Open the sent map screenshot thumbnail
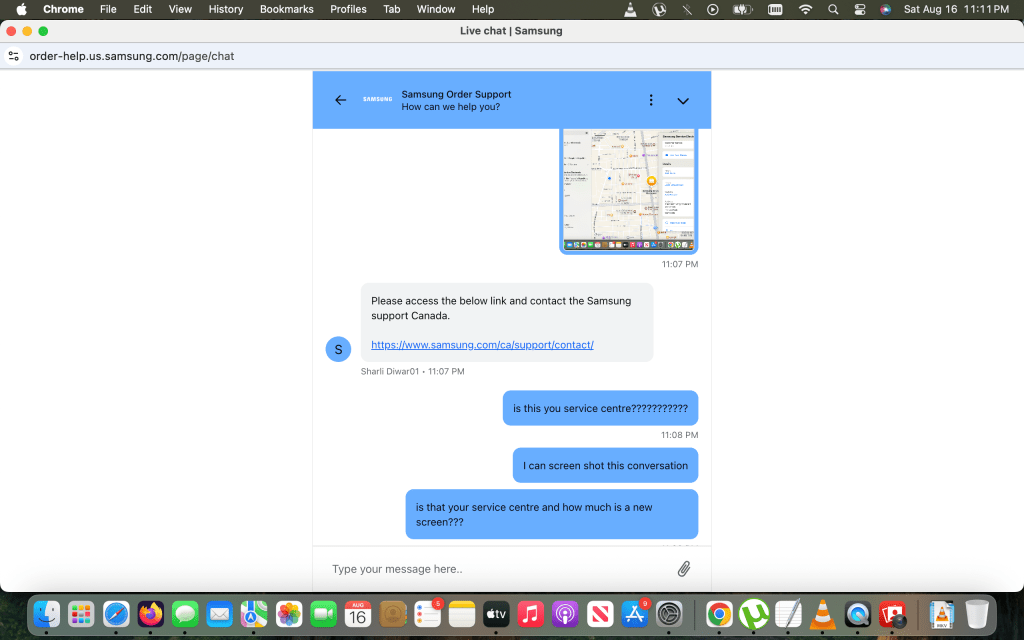This screenshot has height=640, width=1024. [628, 190]
